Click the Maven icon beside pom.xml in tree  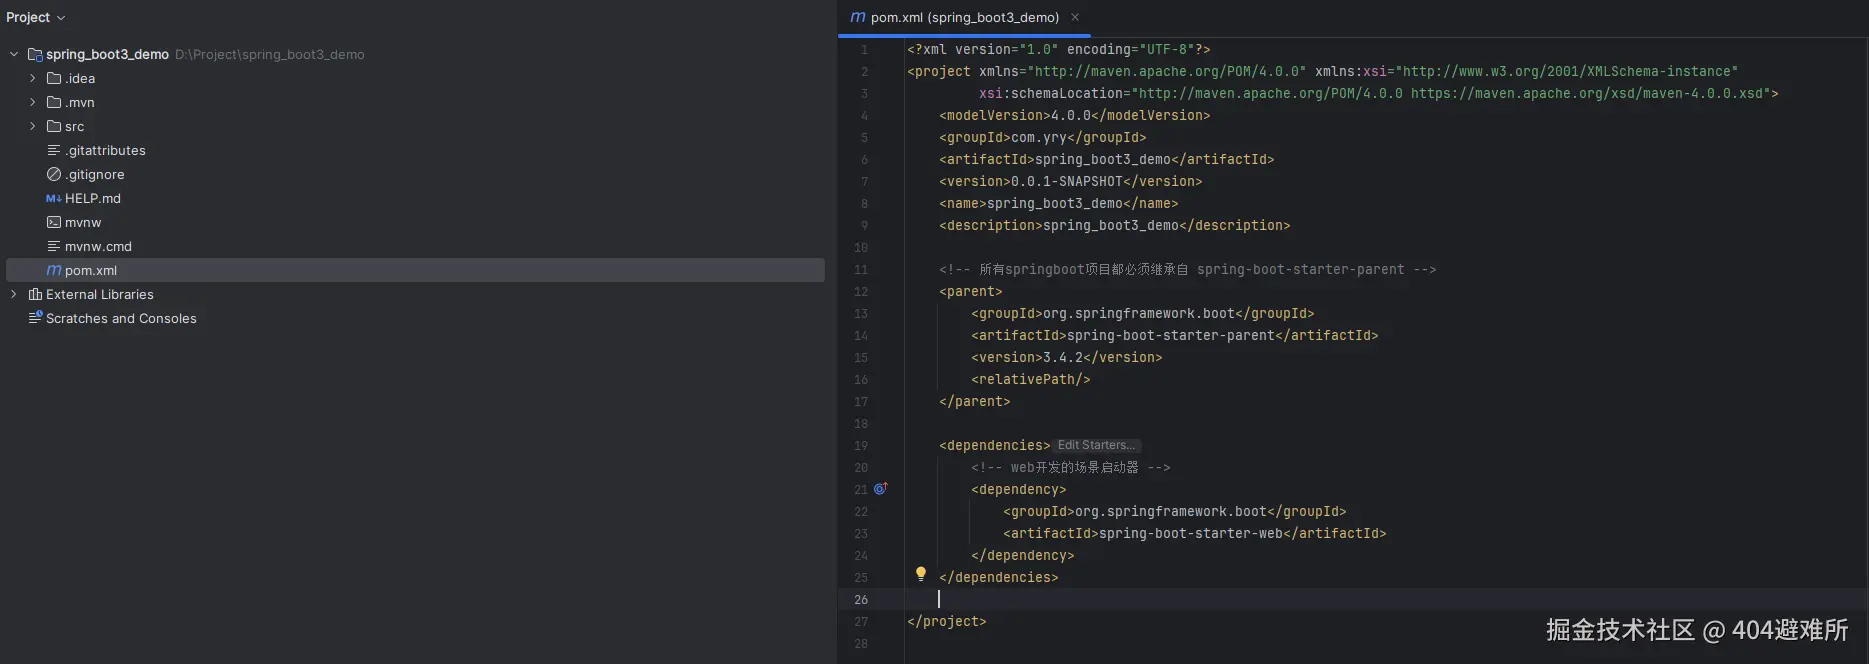54,270
